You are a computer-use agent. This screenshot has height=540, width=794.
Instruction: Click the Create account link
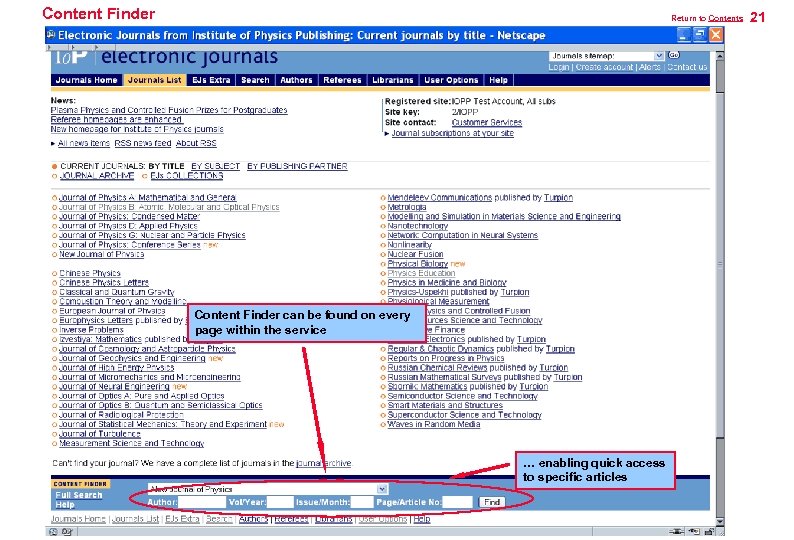coord(604,67)
